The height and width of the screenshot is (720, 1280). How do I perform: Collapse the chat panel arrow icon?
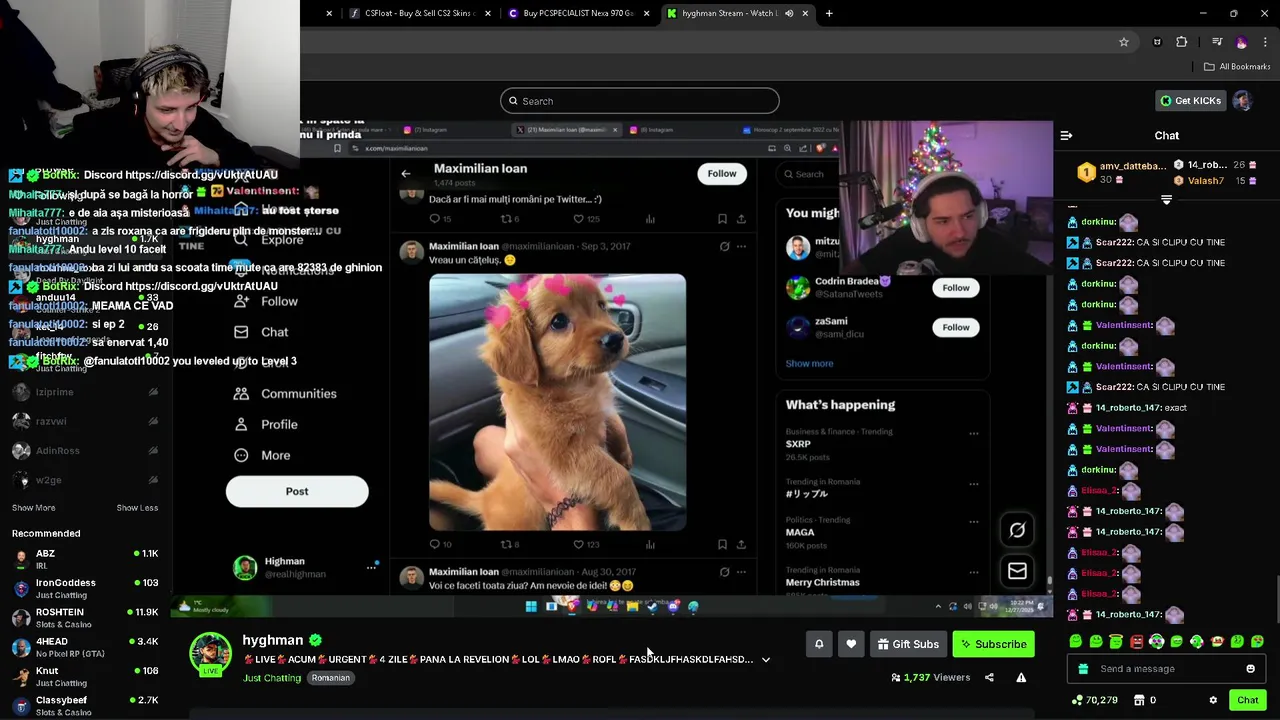1066,135
